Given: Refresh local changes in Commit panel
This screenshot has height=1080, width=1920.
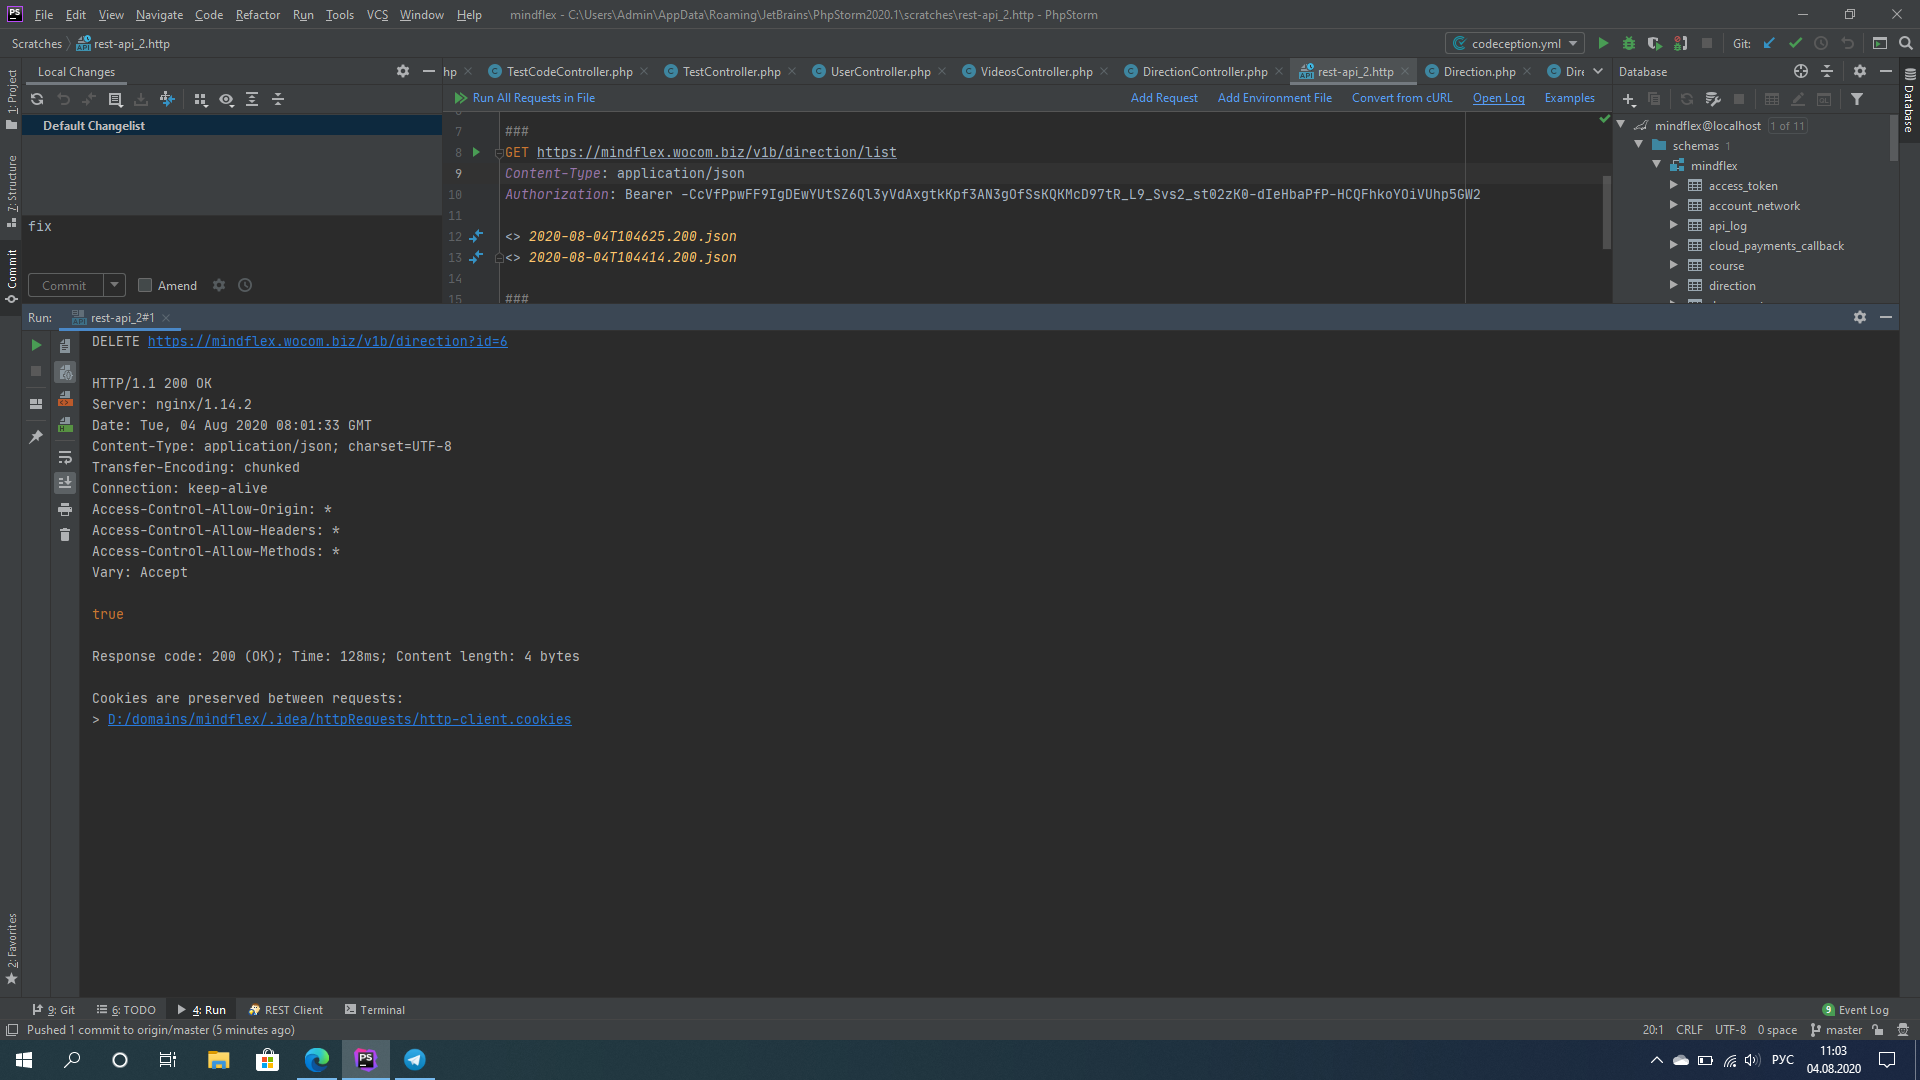Looking at the screenshot, I should click(x=37, y=99).
